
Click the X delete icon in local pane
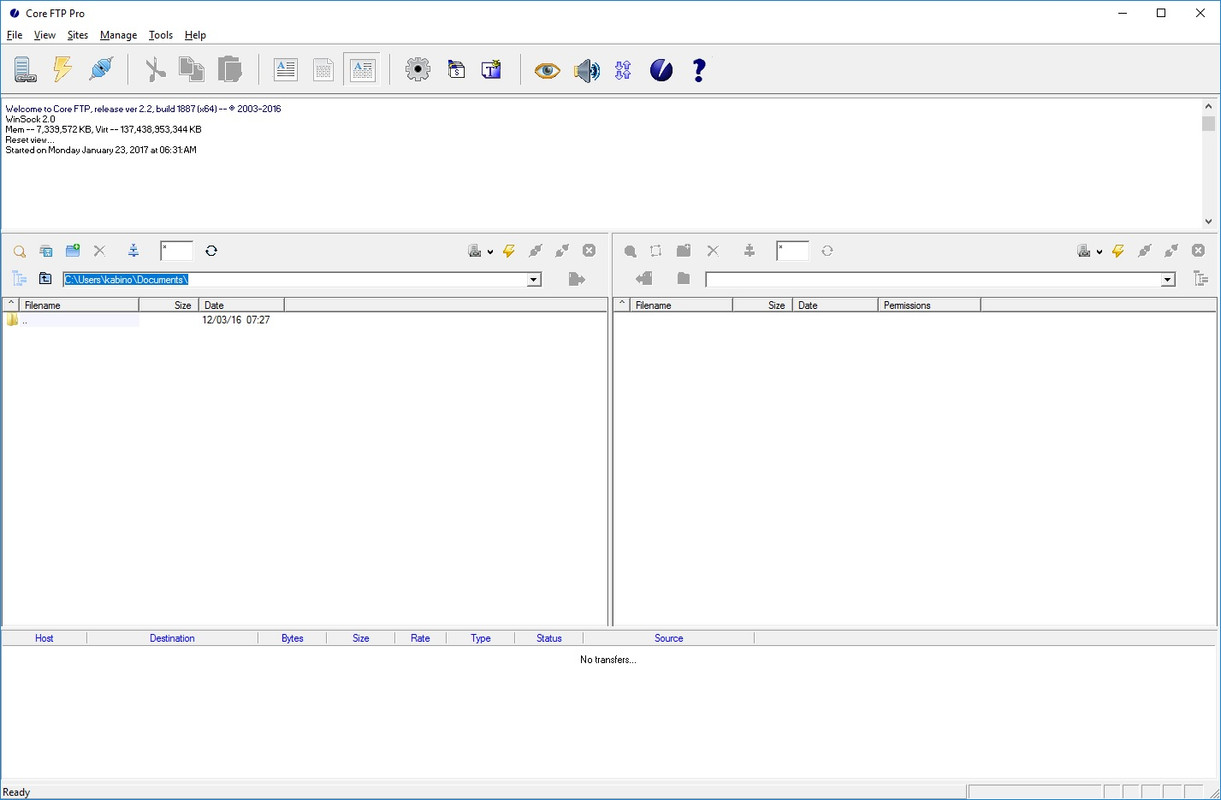99,251
